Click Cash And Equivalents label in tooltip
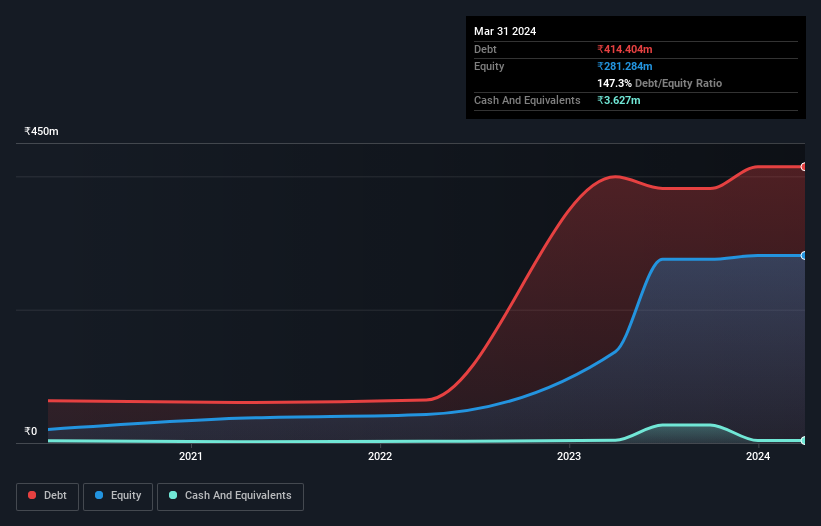Screen dimensions: 821x526 click(527, 100)
